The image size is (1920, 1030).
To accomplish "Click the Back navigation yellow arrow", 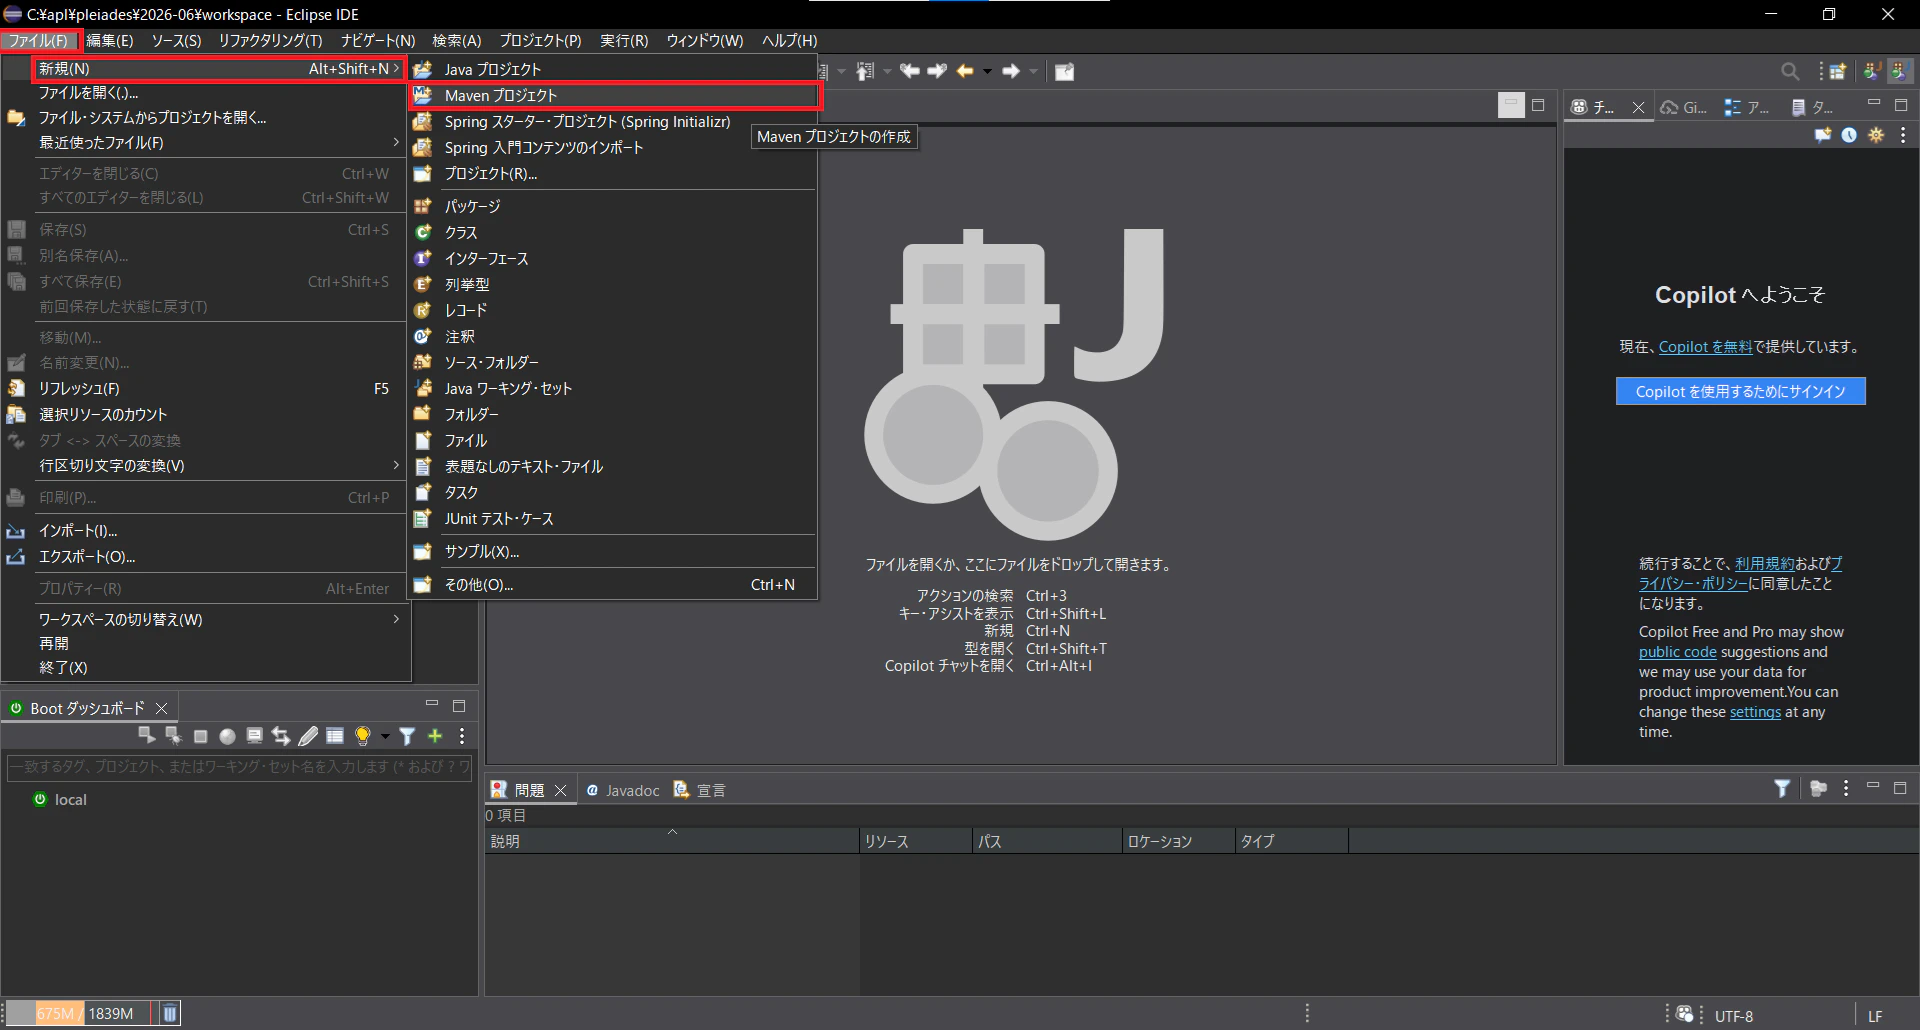I will [x=965, y=71].
